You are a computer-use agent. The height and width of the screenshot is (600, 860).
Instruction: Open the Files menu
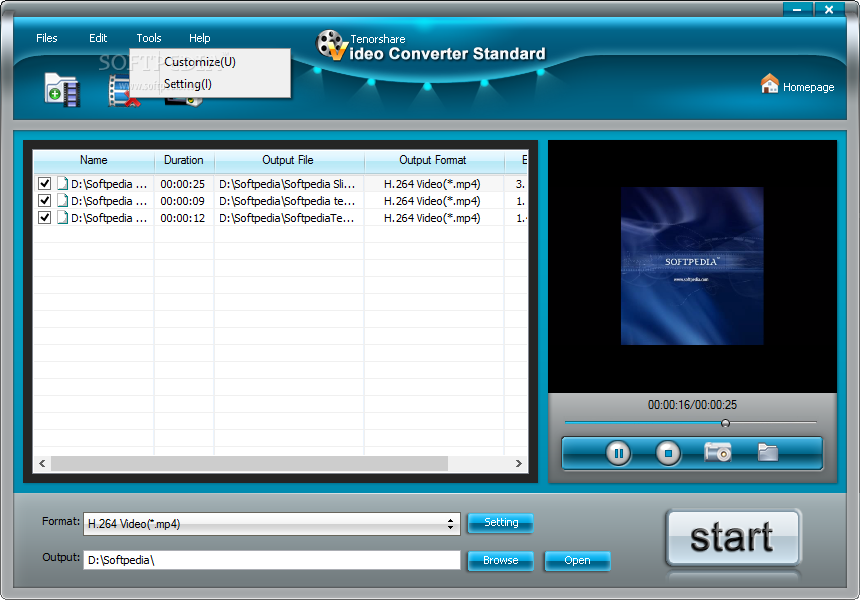47,38
